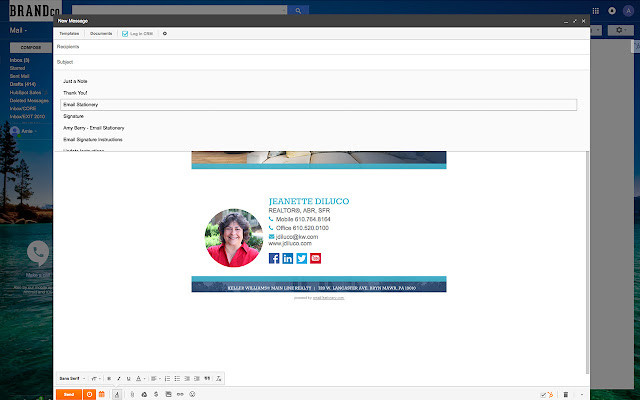This screenshot has height=400, width=640.
Task: Click the COMPOSE button in sidebar
Action: coord(31,47)
